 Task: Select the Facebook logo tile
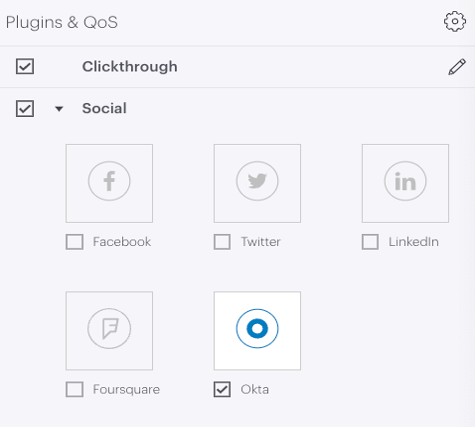(x=109, y=183)
